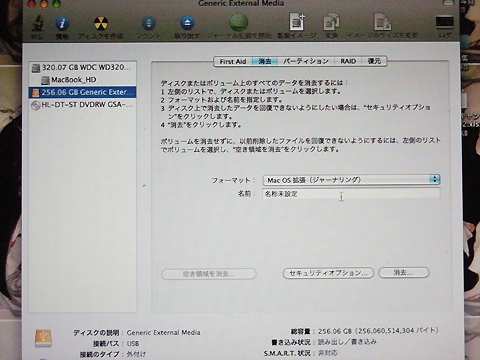Open the フォーマット Mac OS 拡張 dropdown
Viewport: 480px width, 360px height.
click(351, 180)
